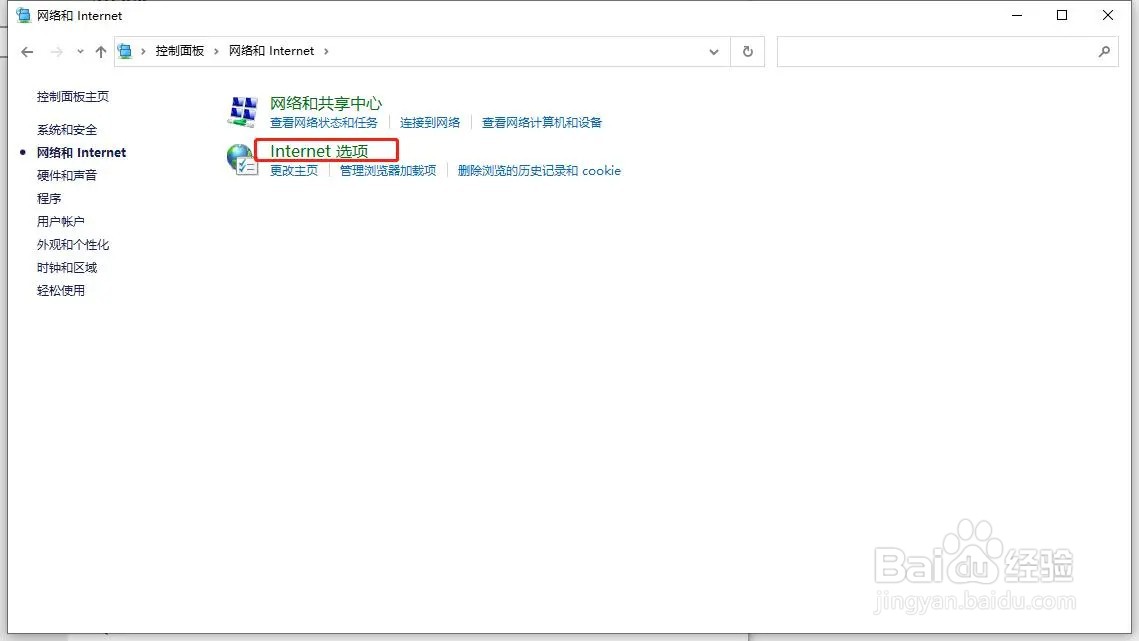
Task: Close the 网络和 Internet window
Action: 1108,15
